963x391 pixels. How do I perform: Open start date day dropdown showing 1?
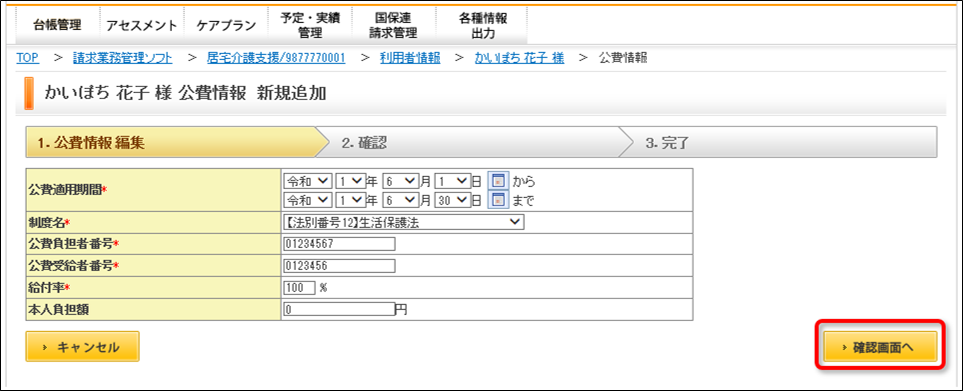(x=452, y=181)
